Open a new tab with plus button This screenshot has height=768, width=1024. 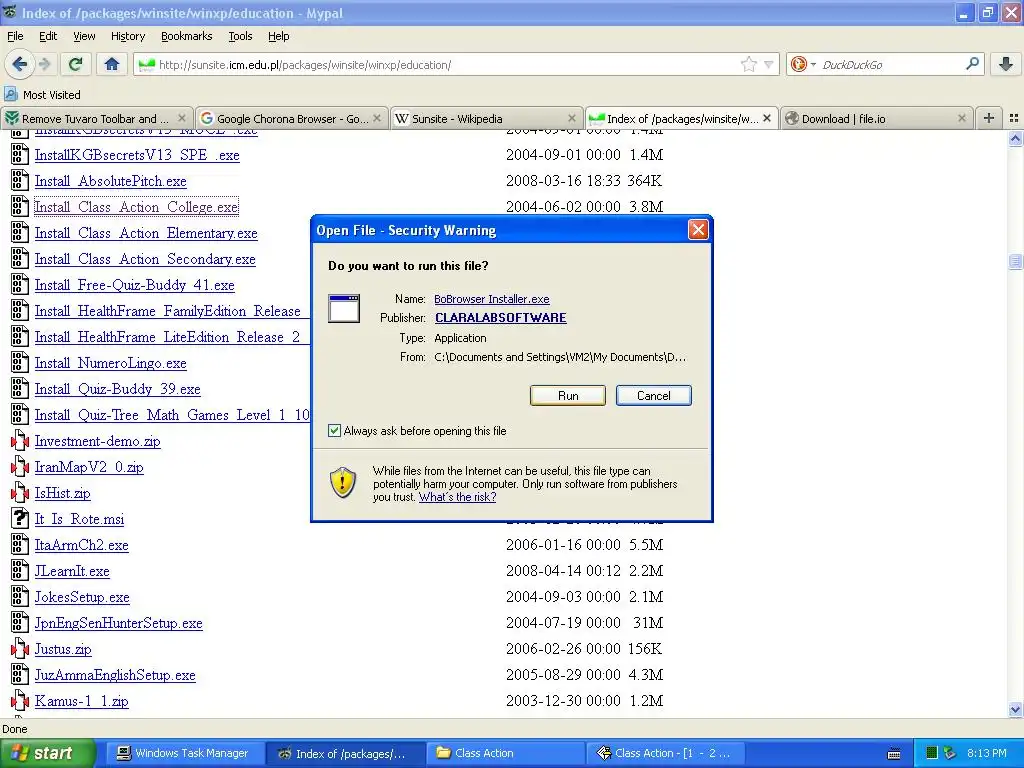(x=989, y=118)
